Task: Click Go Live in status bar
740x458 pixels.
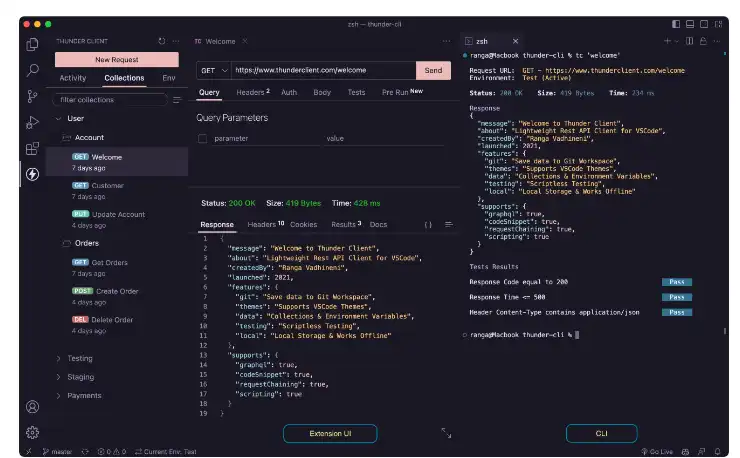Action: coord(656,451)
